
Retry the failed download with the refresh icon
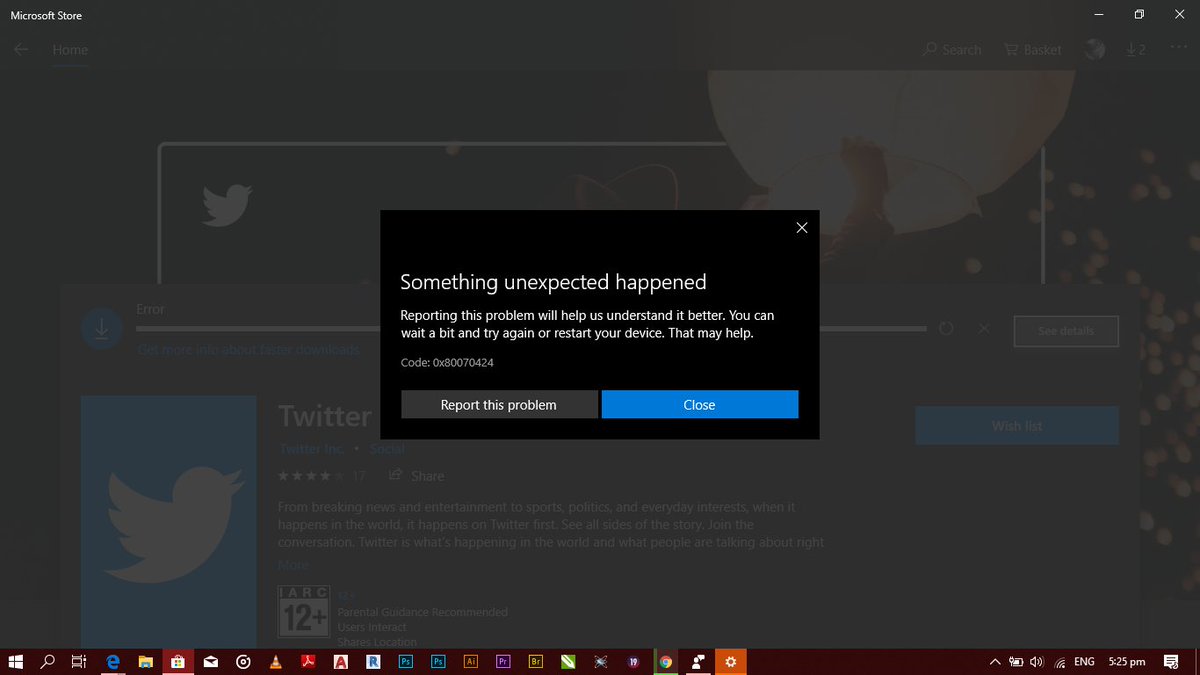coord(947,328)
